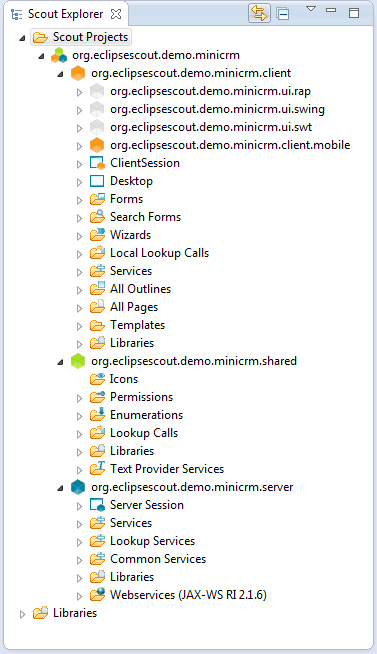Click the Wizards folder icon
The image size is (377, 654).
pyautogui.click(x=97, y=234)
